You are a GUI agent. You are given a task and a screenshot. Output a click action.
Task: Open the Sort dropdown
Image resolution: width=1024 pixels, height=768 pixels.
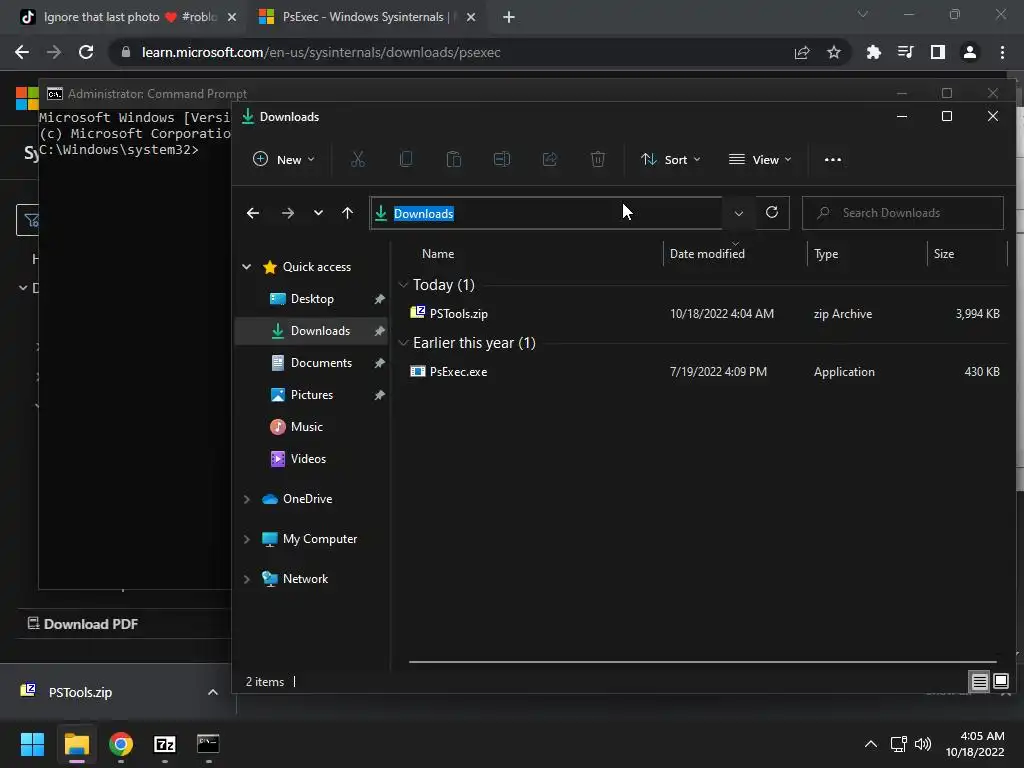671,159
